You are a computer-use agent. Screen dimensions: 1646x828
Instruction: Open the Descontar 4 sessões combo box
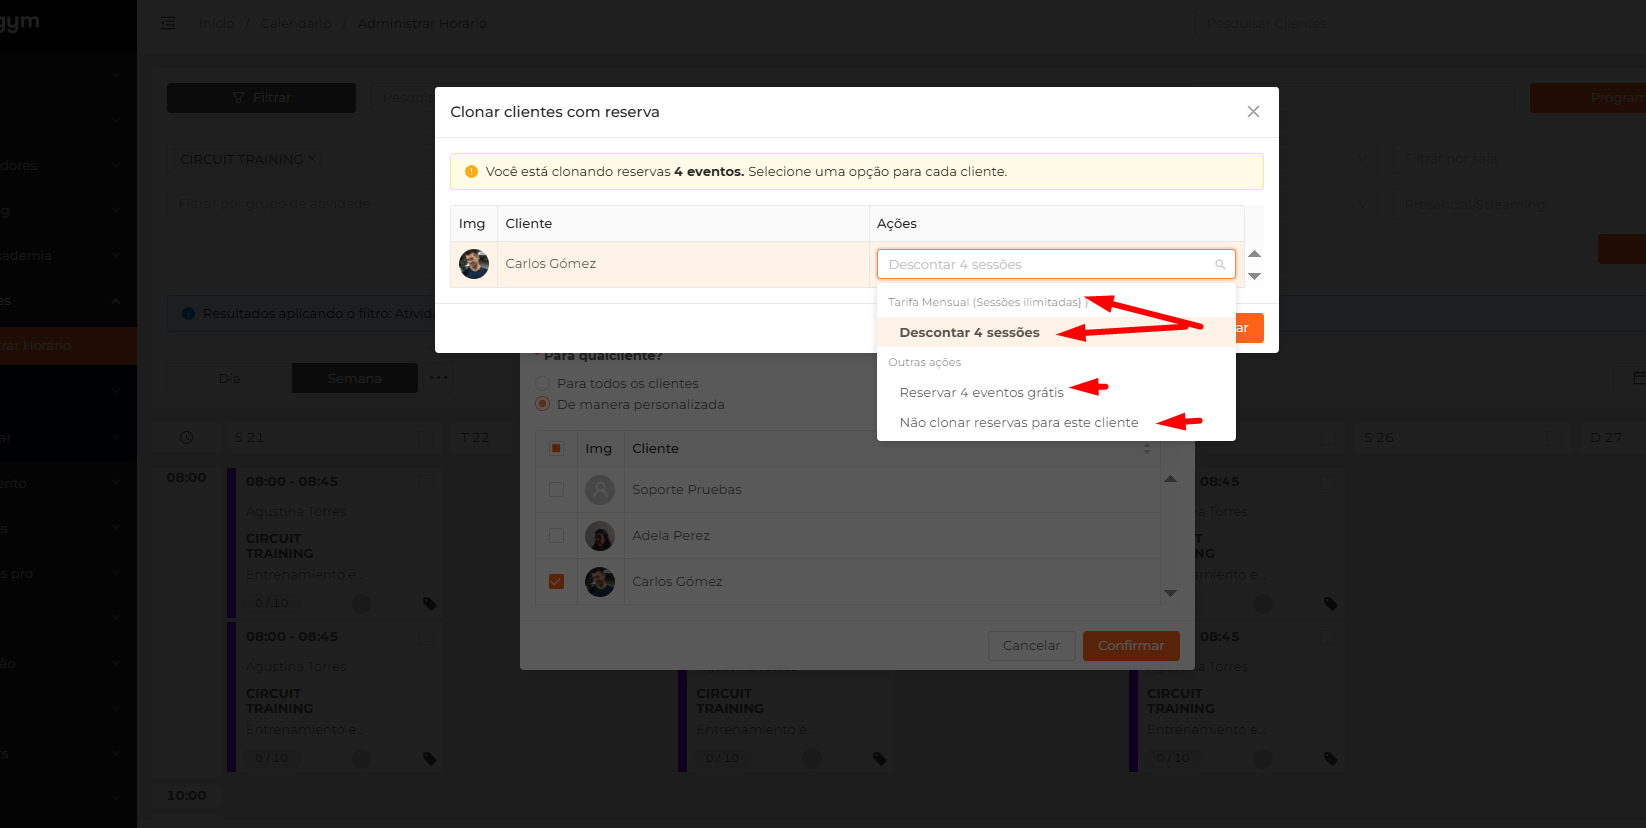(x=1056, y=265)
